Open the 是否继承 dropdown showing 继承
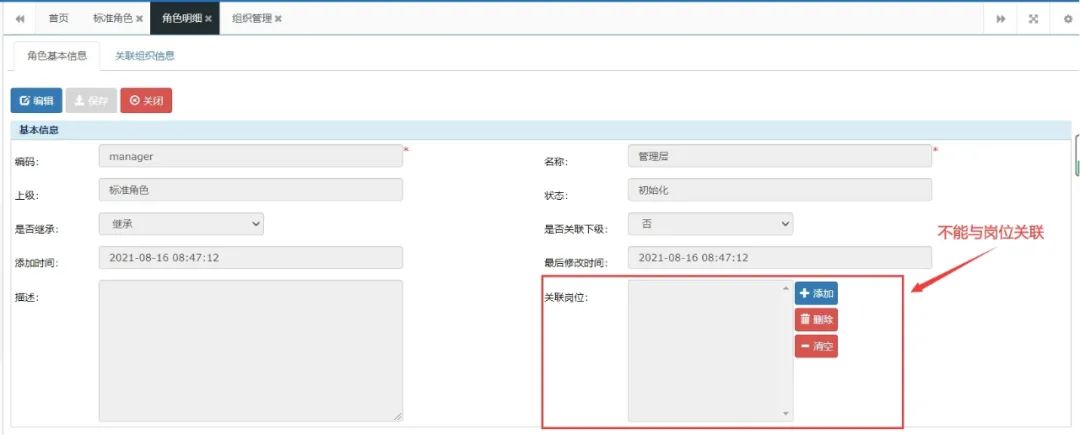The width and height of the screenshot is (1080, 435). [181, 224]
